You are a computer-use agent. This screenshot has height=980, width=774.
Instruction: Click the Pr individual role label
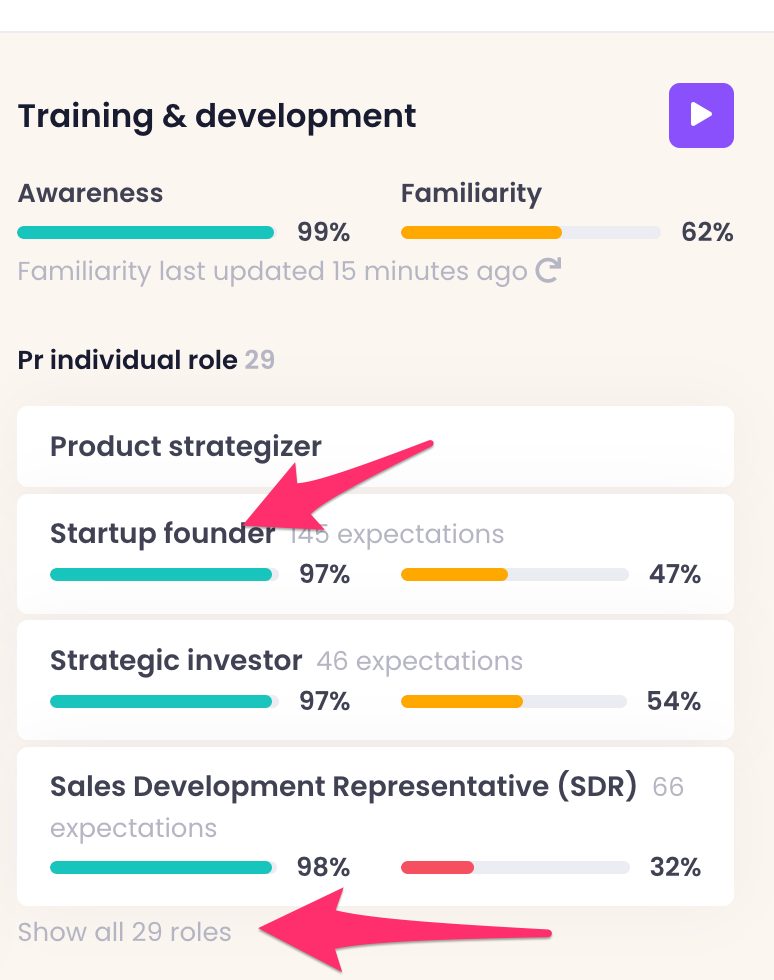coord(128,360)
